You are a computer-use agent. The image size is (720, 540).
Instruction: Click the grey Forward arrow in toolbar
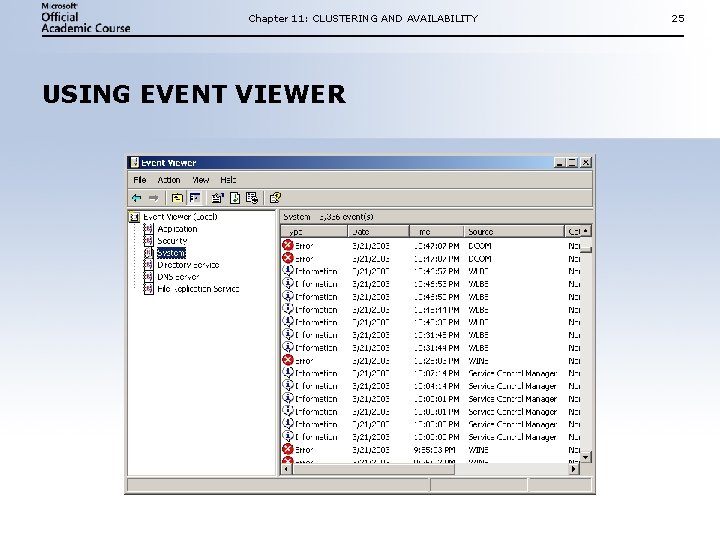(153, 198)
